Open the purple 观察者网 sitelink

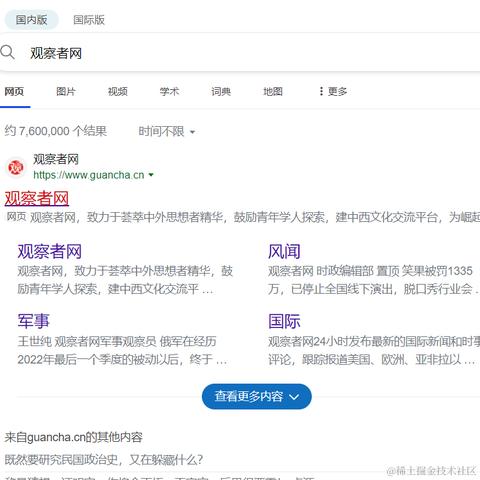tap(49, 251)
